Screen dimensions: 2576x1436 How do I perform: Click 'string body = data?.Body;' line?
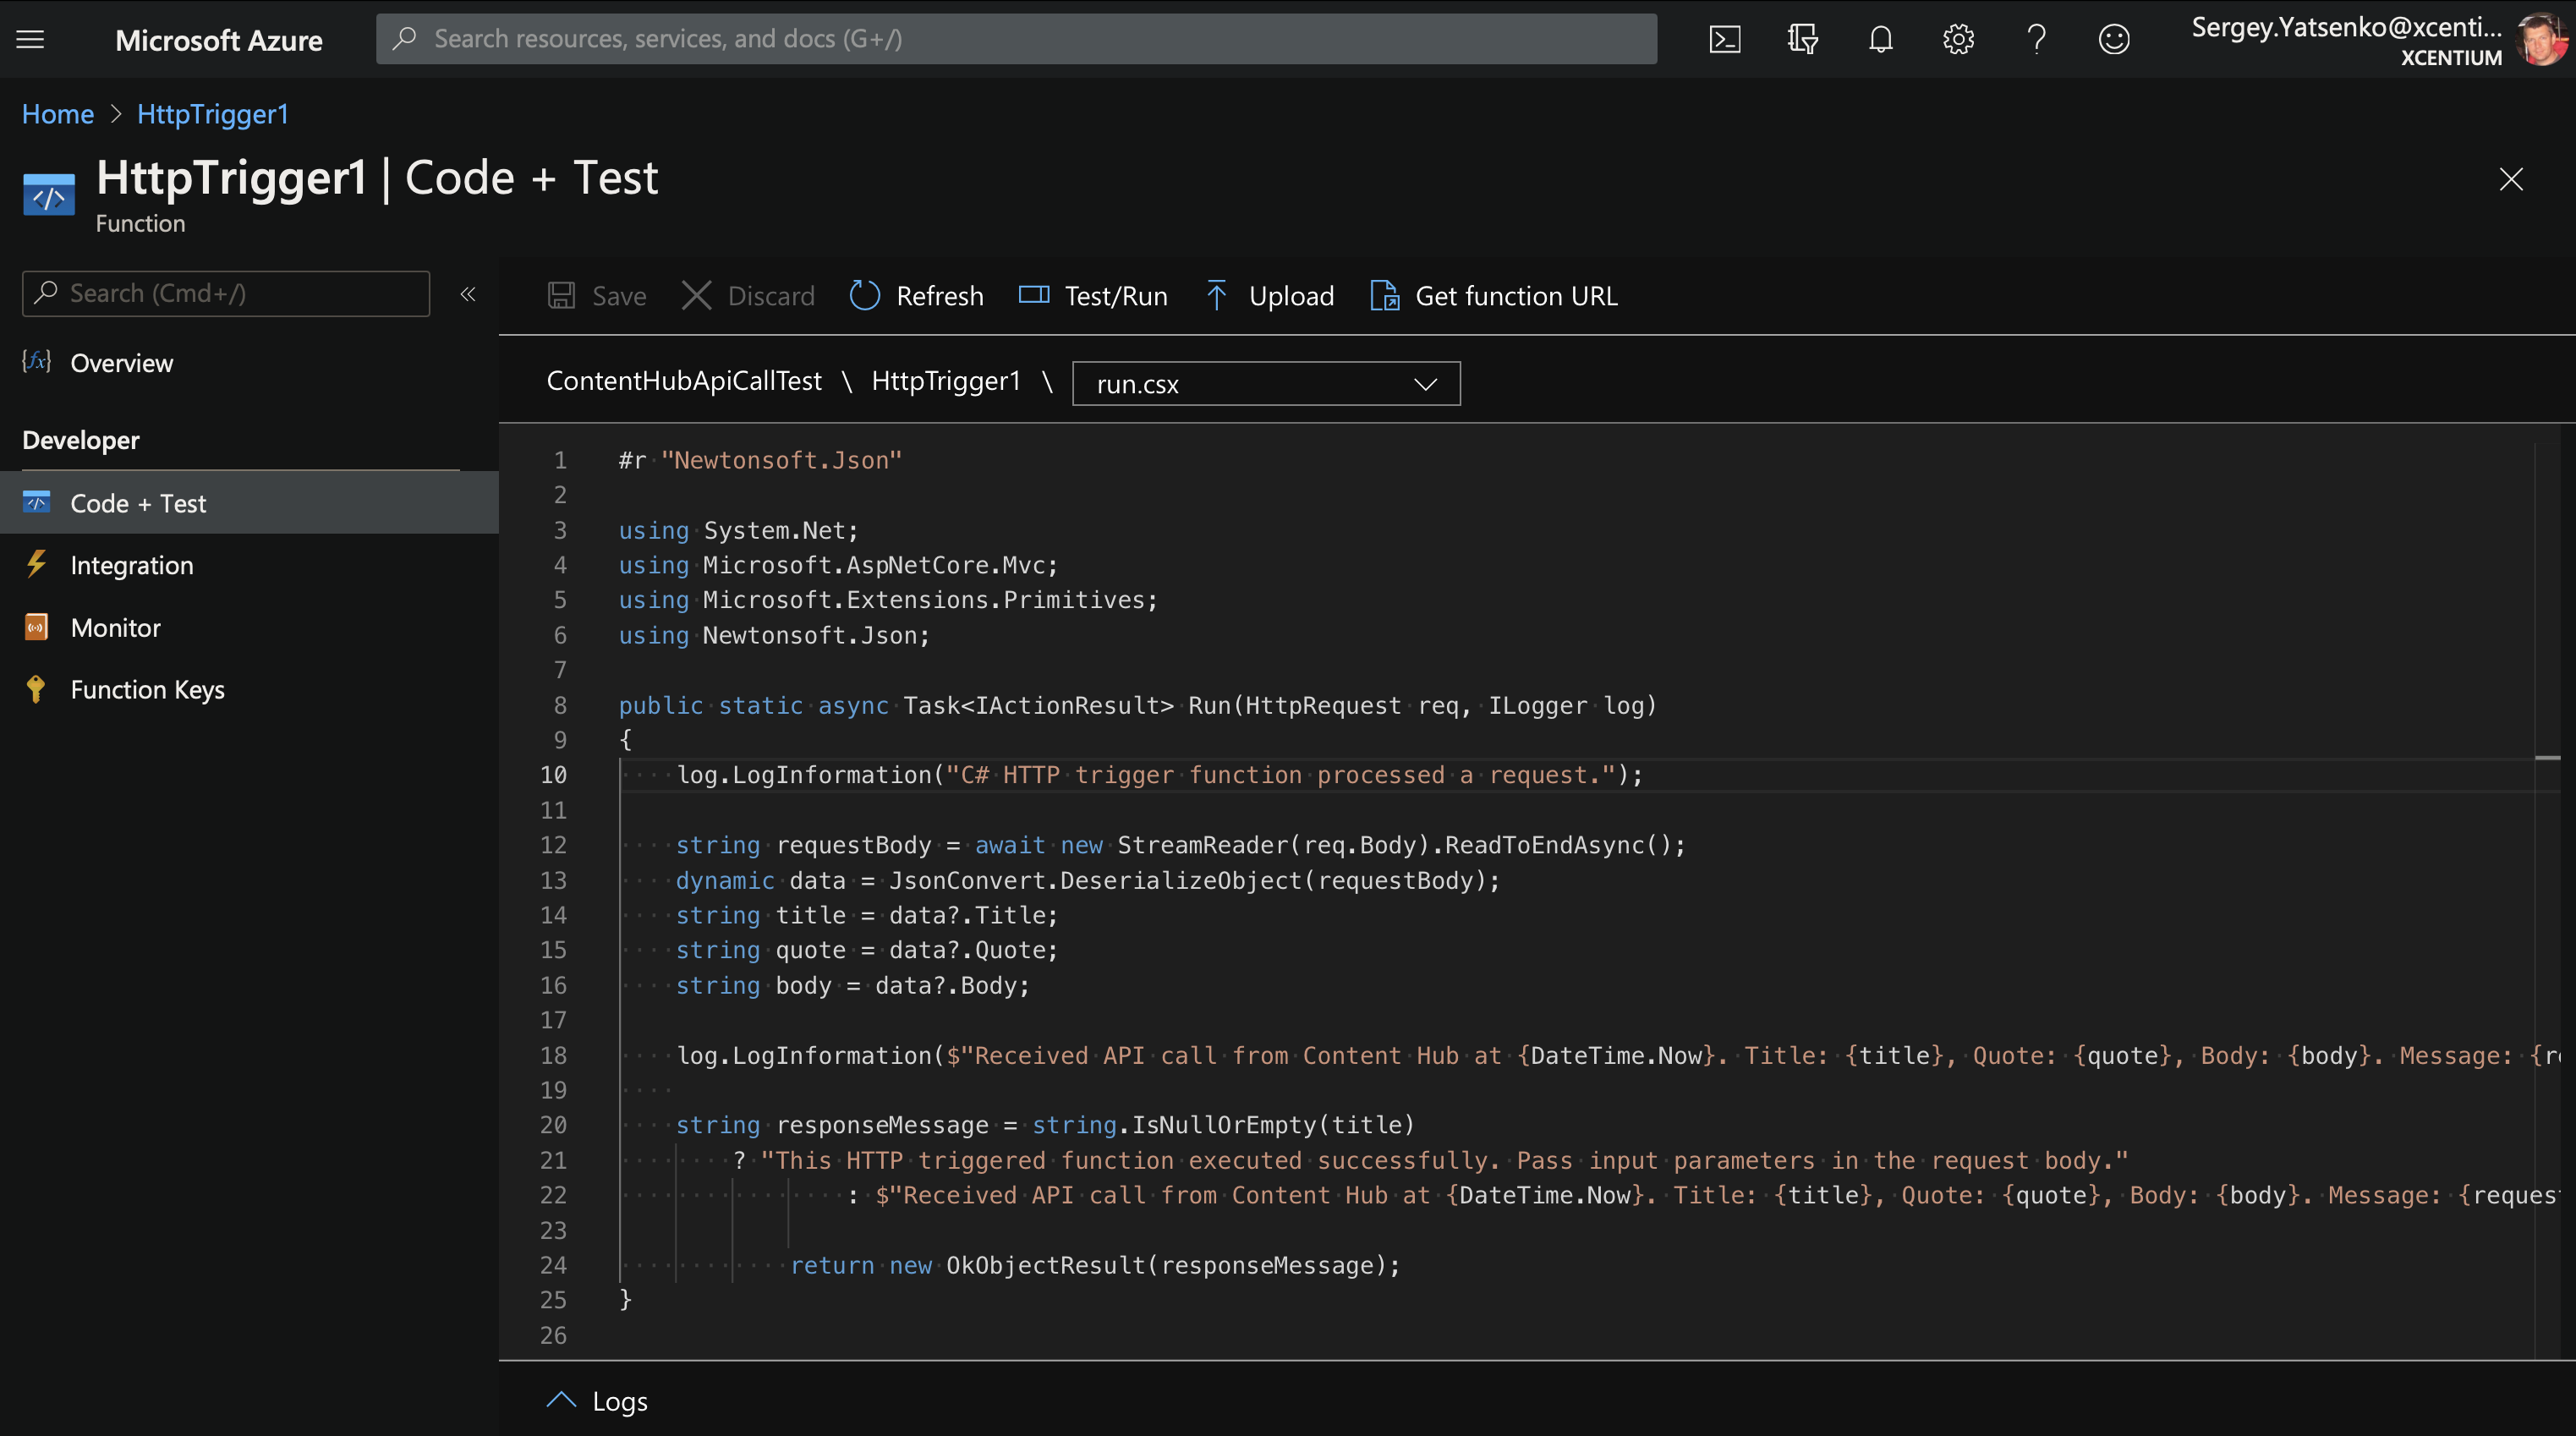pos(852,985)
